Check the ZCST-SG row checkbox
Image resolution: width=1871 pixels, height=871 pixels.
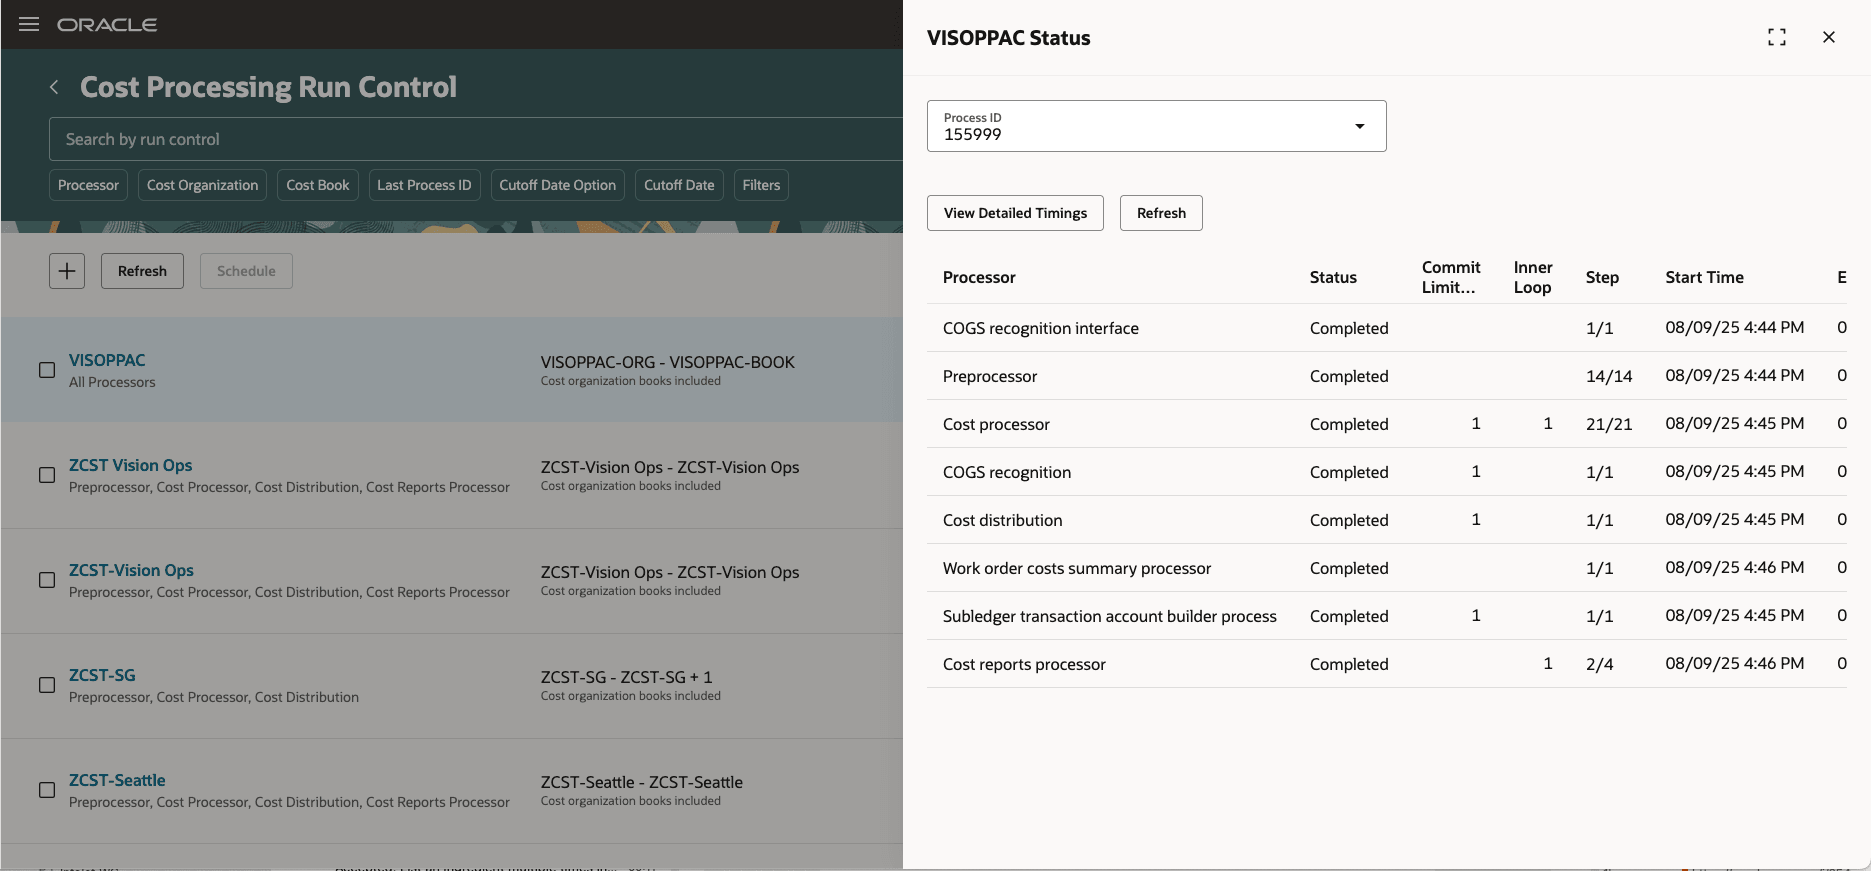(x=47, y=685)
